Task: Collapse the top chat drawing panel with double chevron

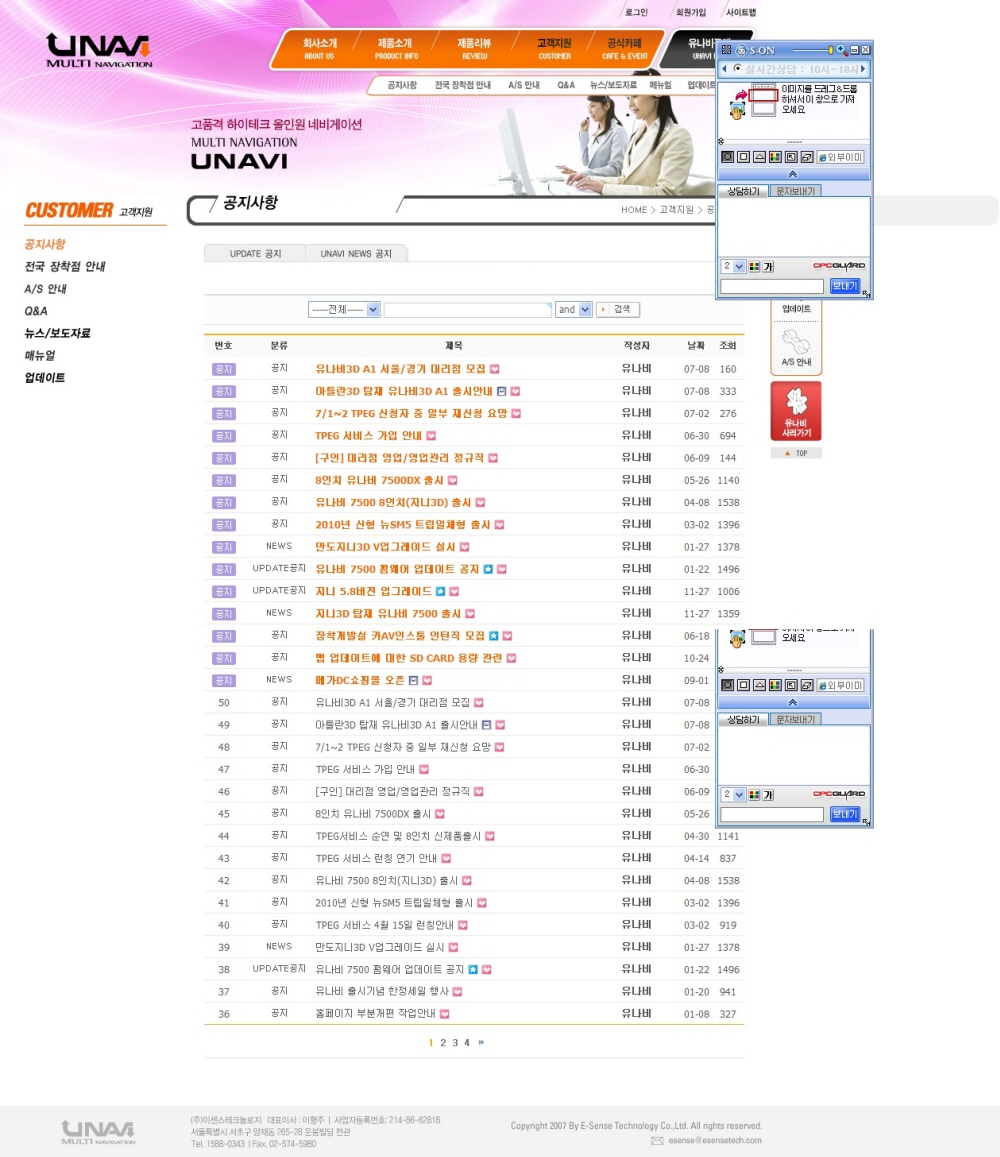Action: click(x=793, y=174)
